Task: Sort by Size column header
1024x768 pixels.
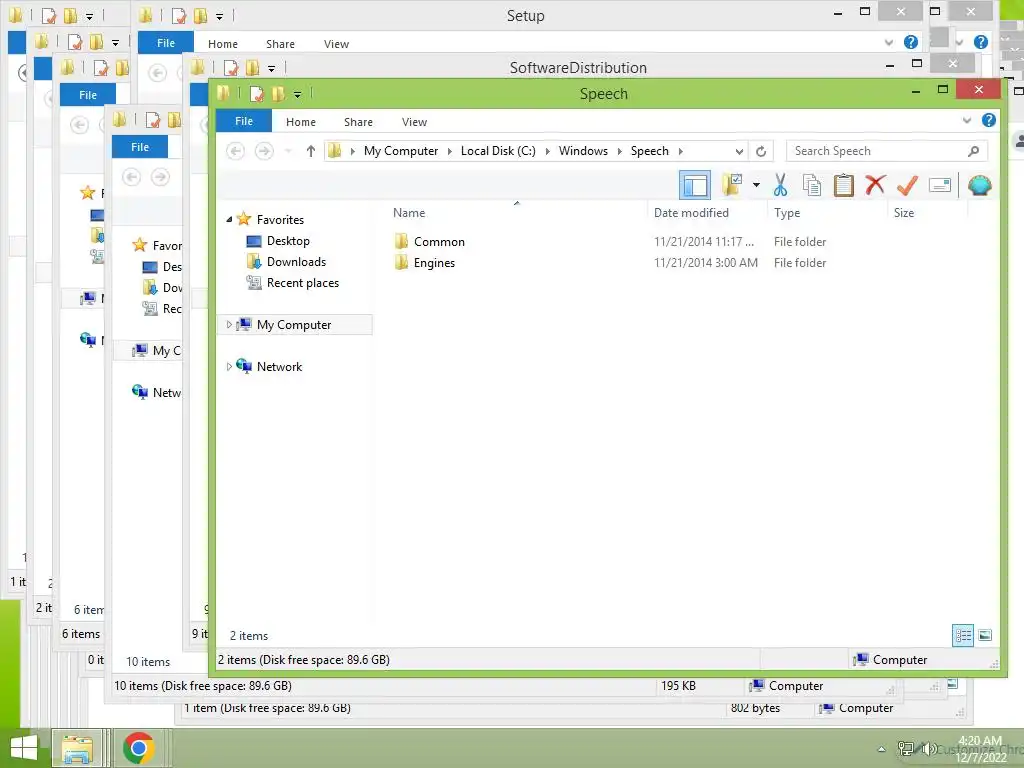Action: 904,213
